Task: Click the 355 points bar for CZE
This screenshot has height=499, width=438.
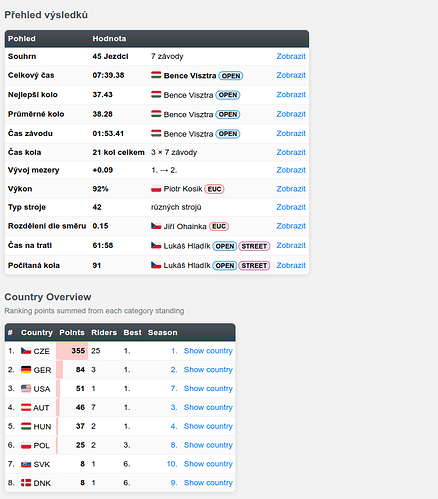Action: click(x=72, y=351)
